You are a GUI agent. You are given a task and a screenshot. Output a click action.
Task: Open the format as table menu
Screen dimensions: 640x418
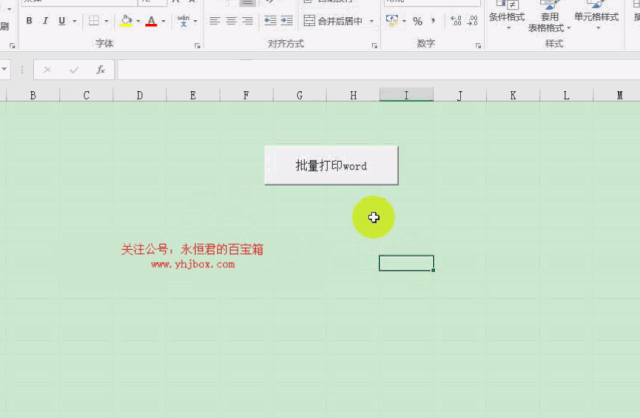(549, 20)
